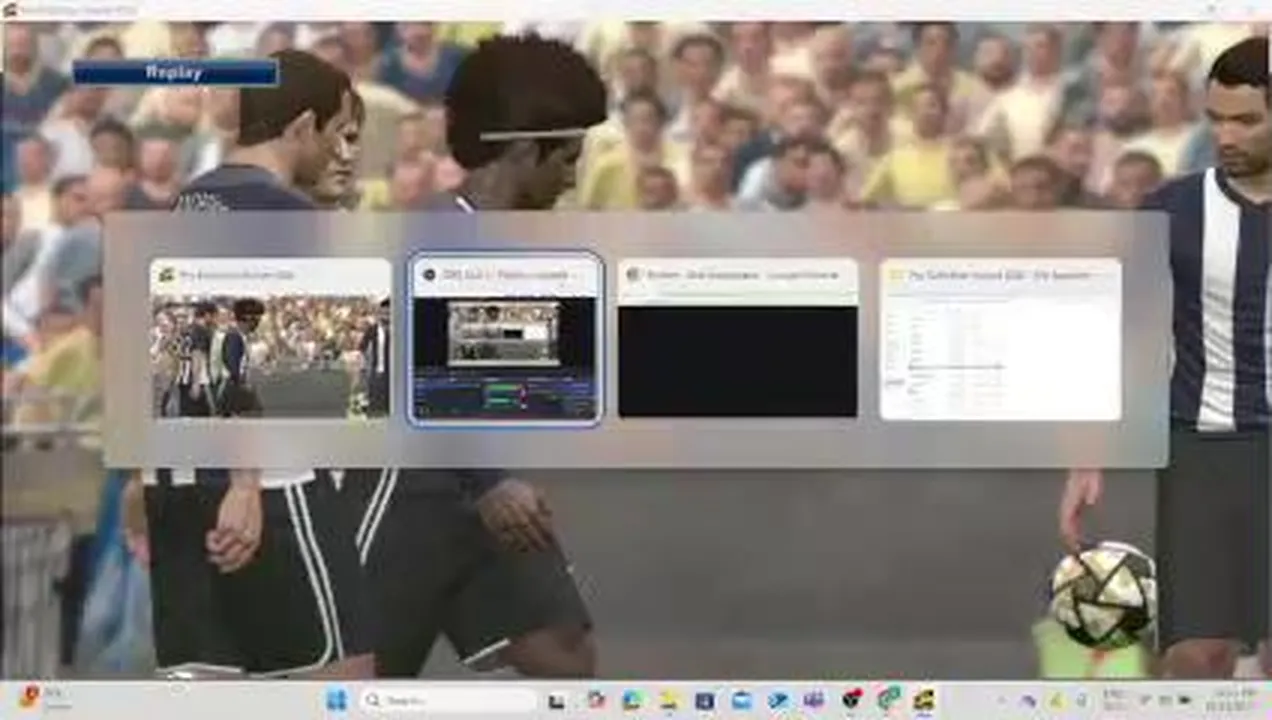This screenshot has width=1272, height=720.
Task: Open the yellow File Explorer taskbar icon
Action: click(668, 700)
